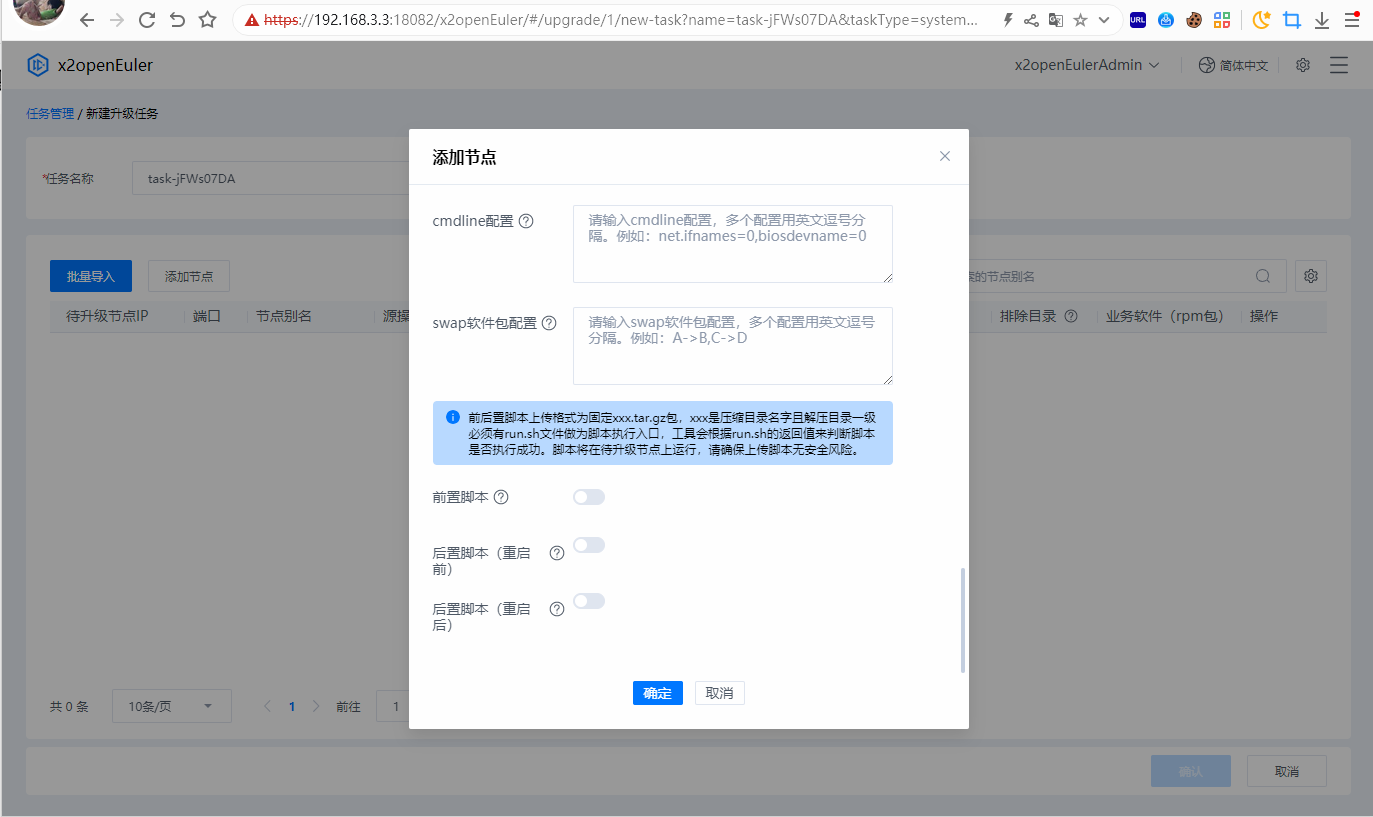1373x817 pixels.
Task: Open help icon next to 前置脚本
Action: (502, 497)
